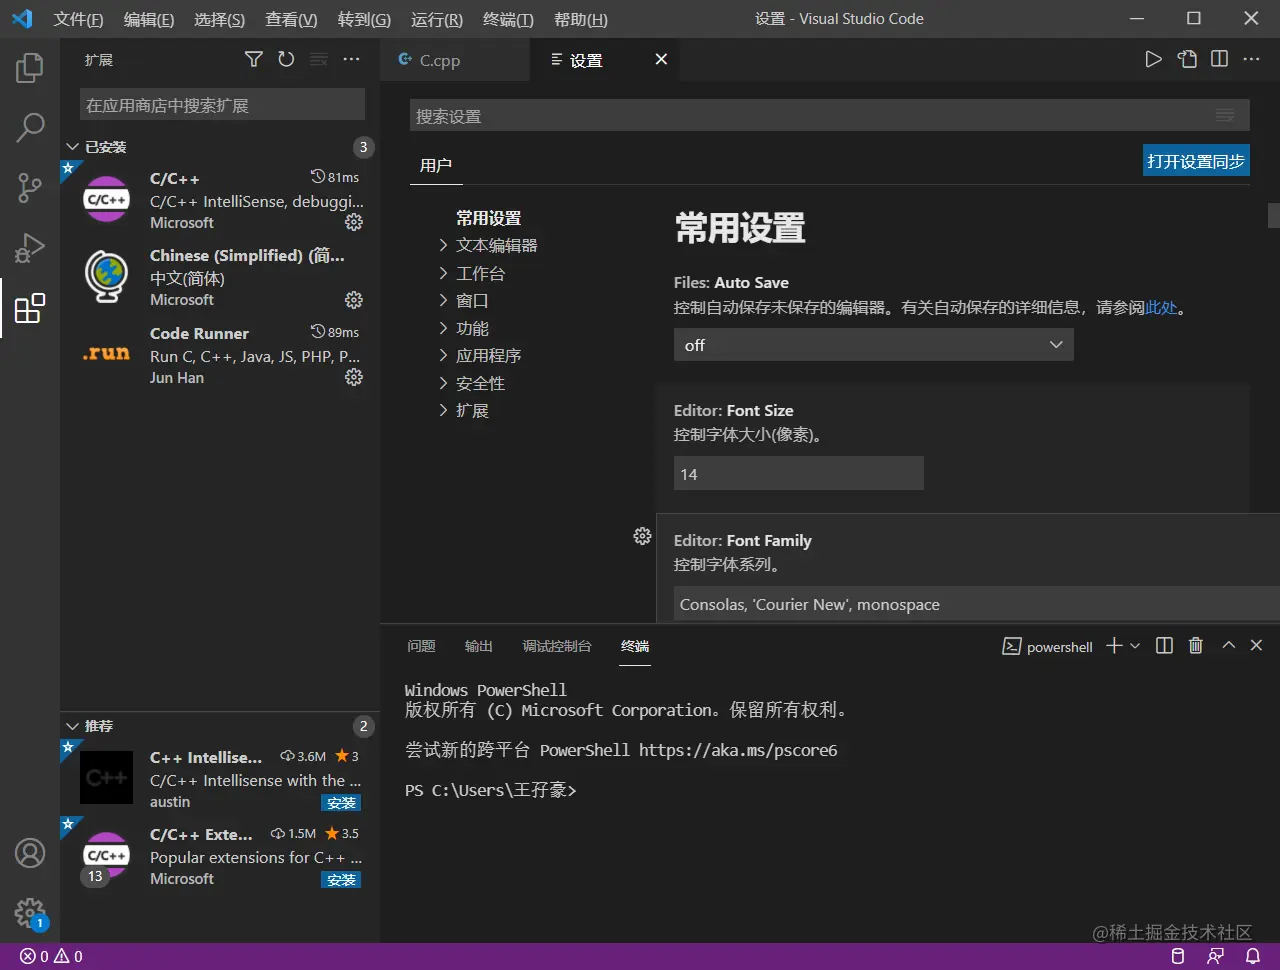
Task: Open notifications bell in status bar
Action: click(x=1253, y=957)
